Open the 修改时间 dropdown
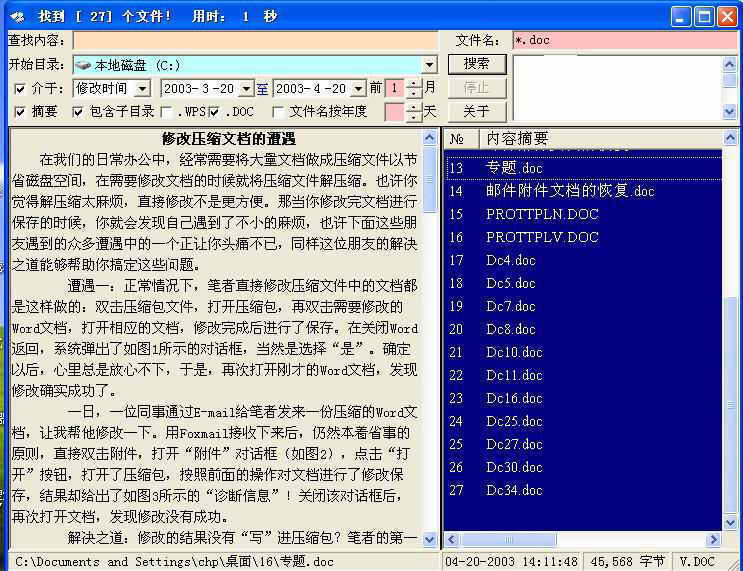The width and height of the screenshot is (743, 571). pos(143,89)
